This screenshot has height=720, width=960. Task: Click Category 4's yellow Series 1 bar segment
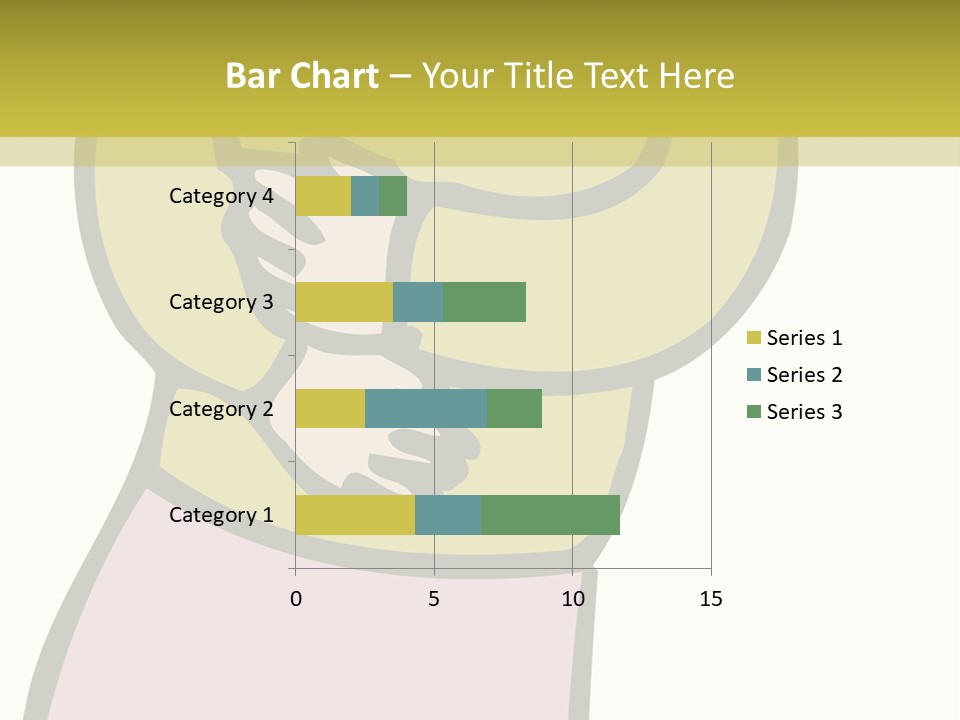[x=323, y=196]
